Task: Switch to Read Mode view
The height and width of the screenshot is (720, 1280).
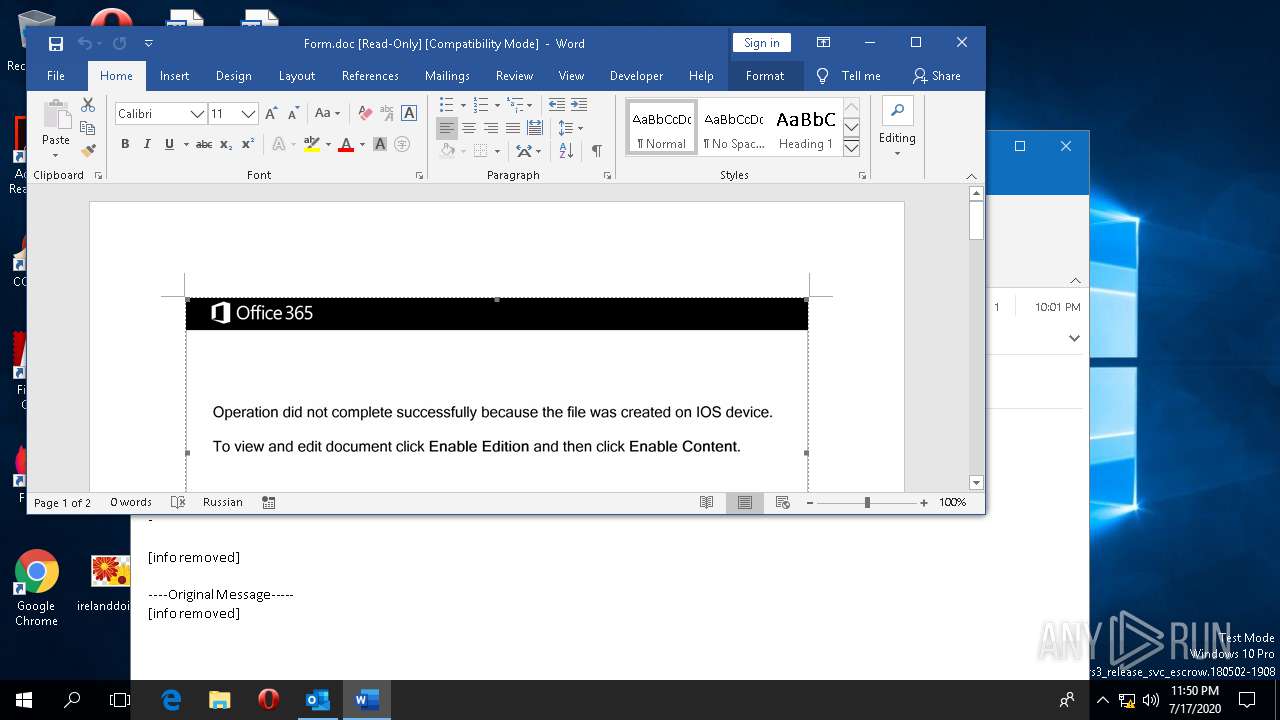Action: click(x=707, y=502)
